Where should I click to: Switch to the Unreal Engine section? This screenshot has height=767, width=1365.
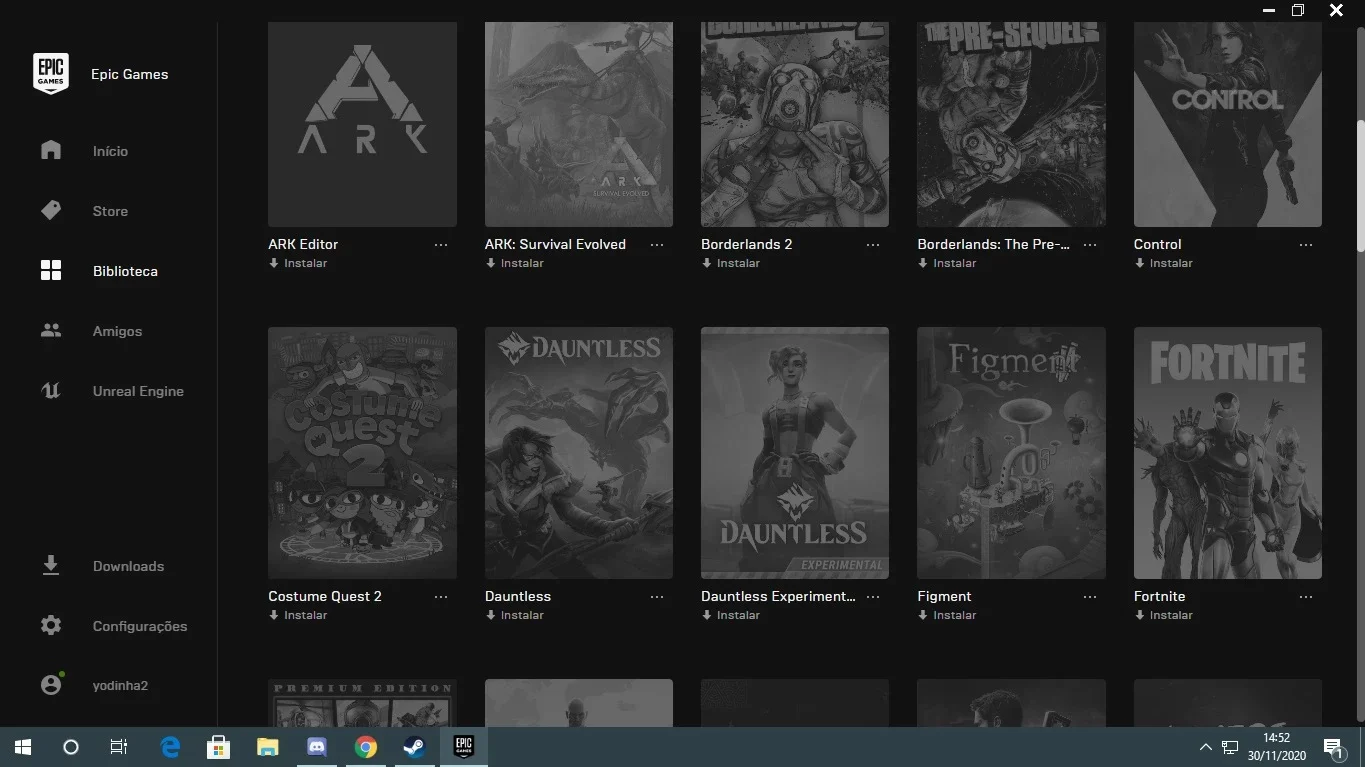pyautogui.click(x=138, y=391)
